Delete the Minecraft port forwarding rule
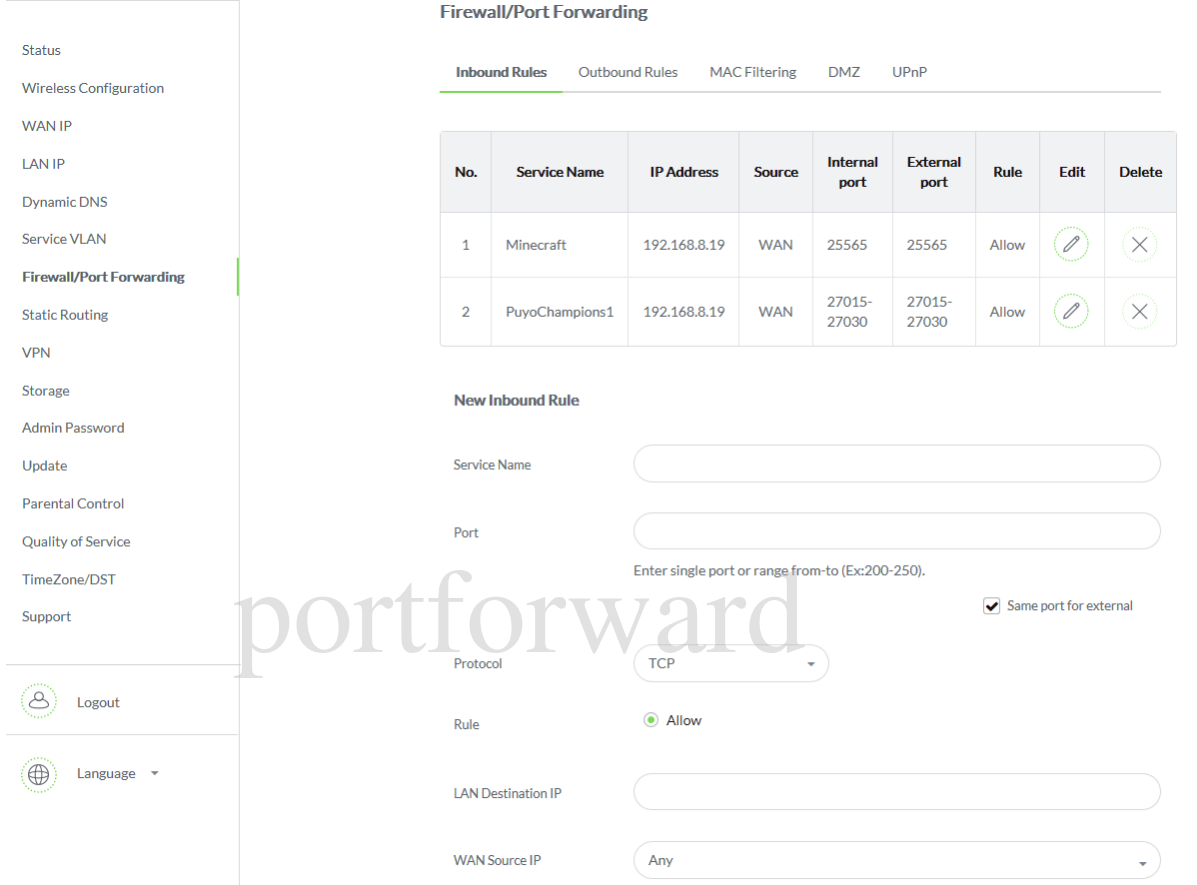This screenshot has width=1197, height=885. [1139, 244]
